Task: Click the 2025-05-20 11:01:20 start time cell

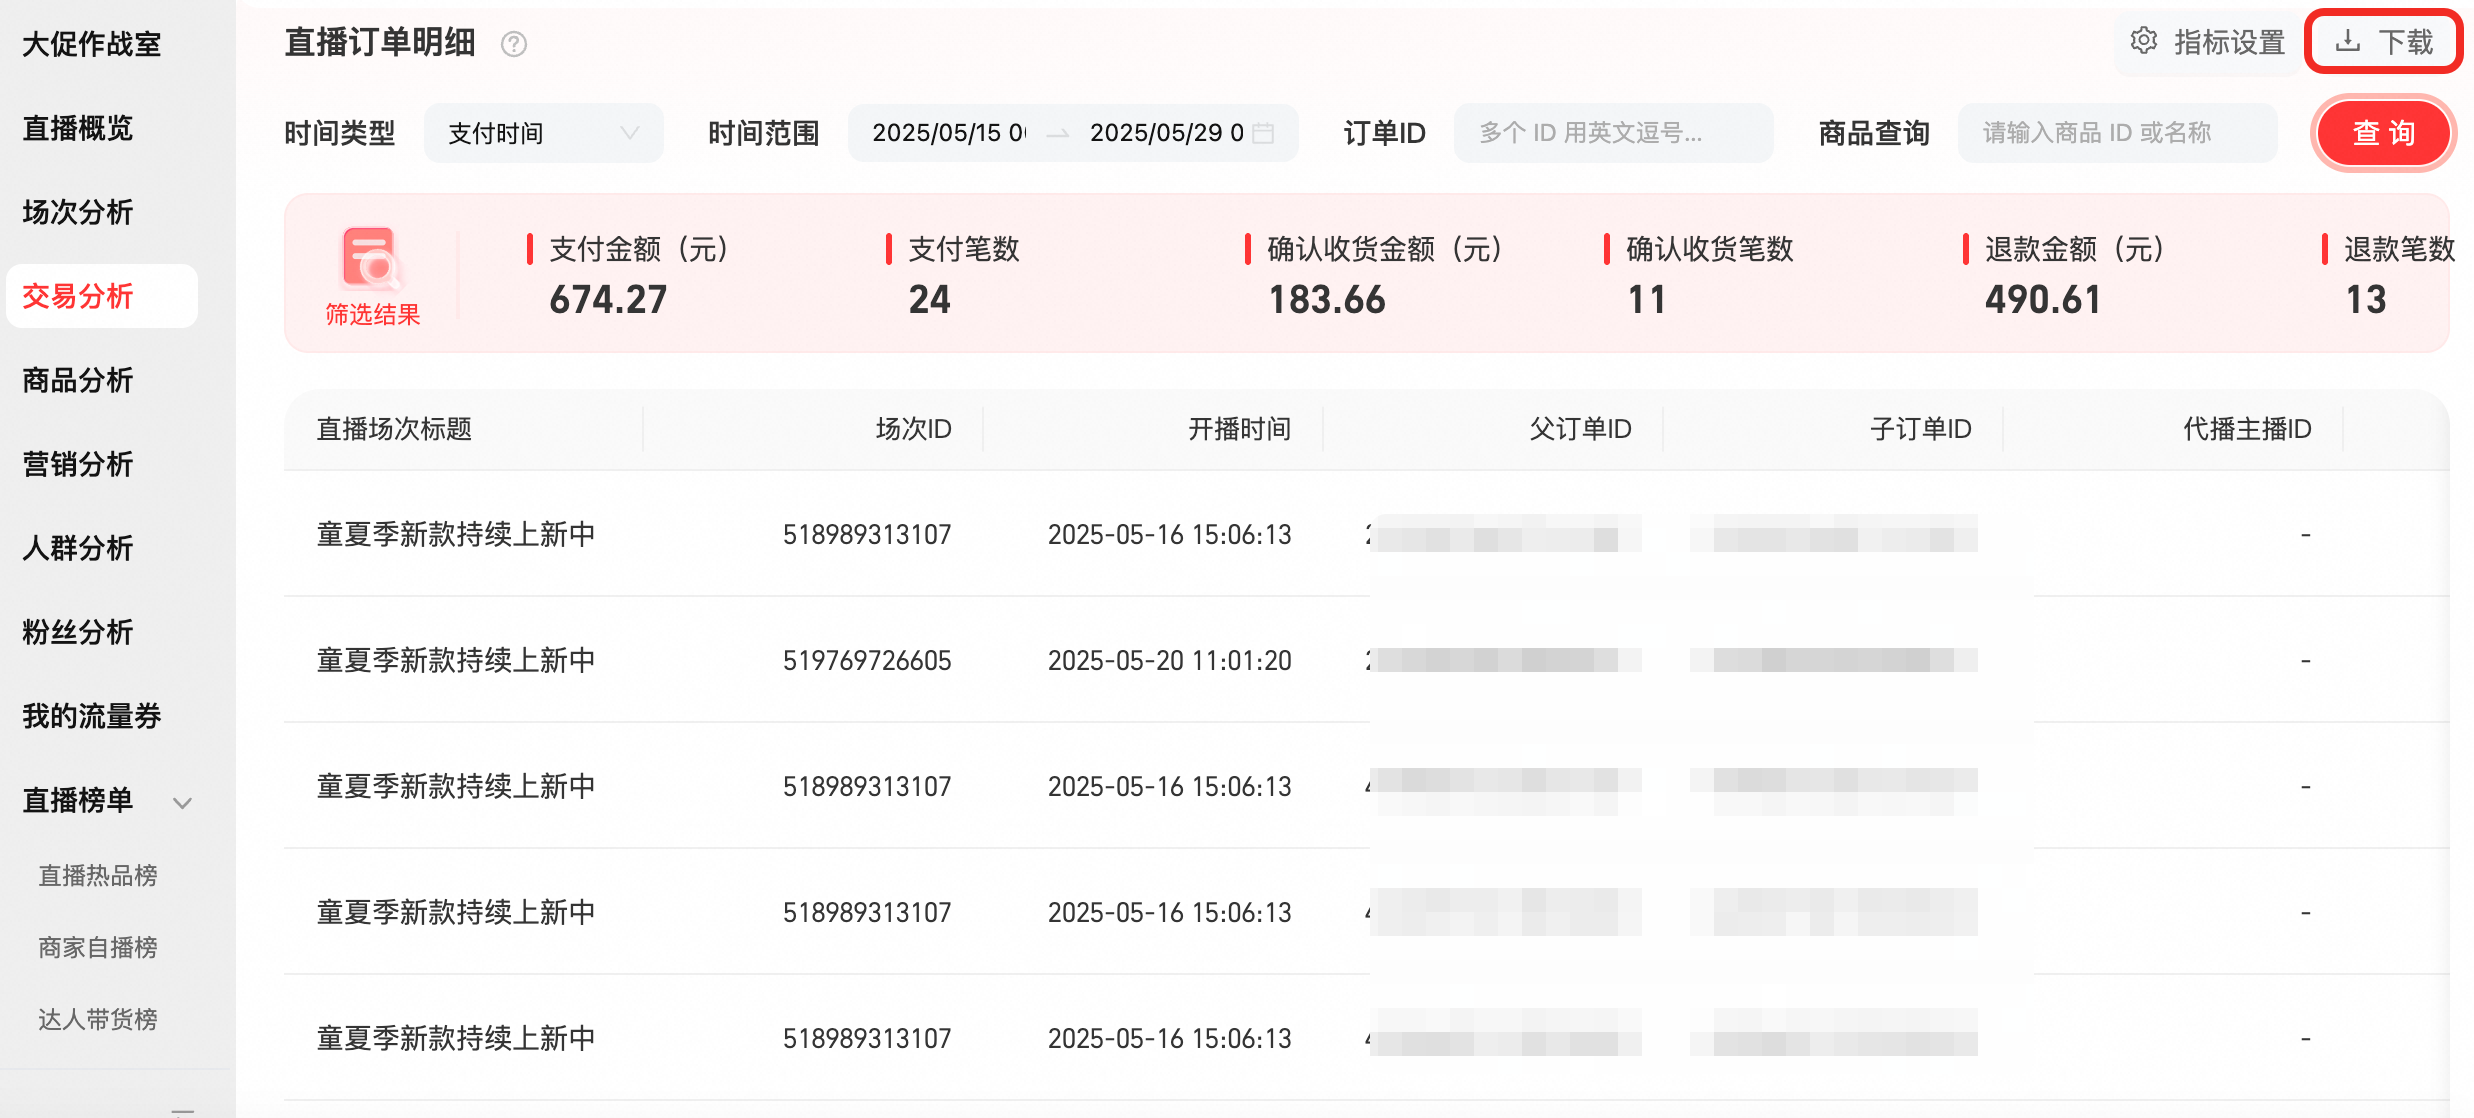Action: tap(1170, 660)
